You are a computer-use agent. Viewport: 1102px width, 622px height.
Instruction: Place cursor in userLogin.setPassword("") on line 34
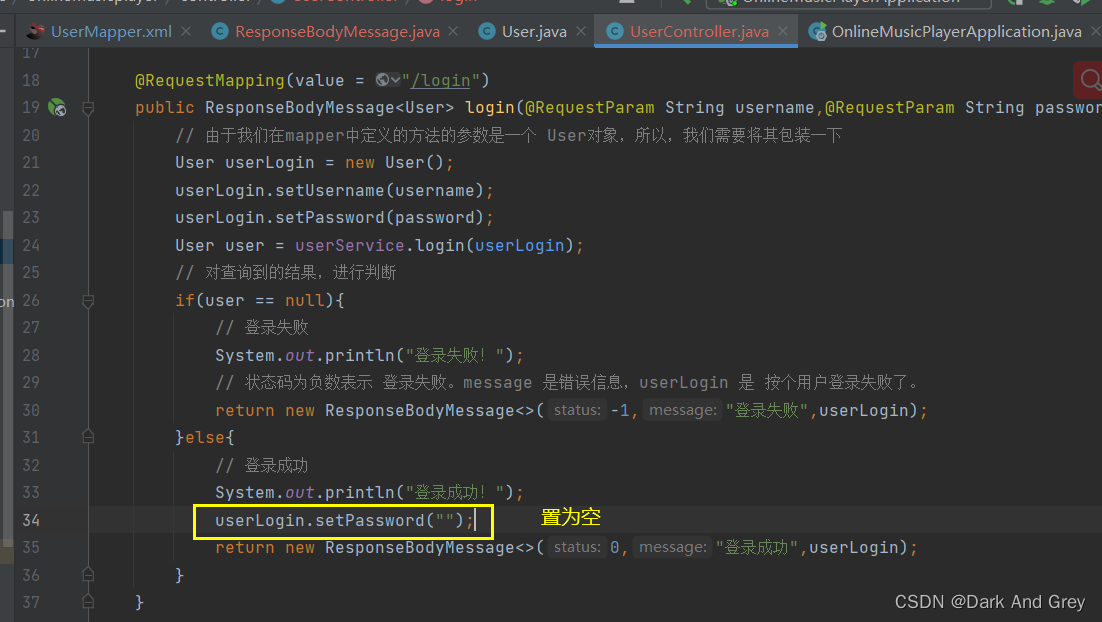click(x=344, y=521)
